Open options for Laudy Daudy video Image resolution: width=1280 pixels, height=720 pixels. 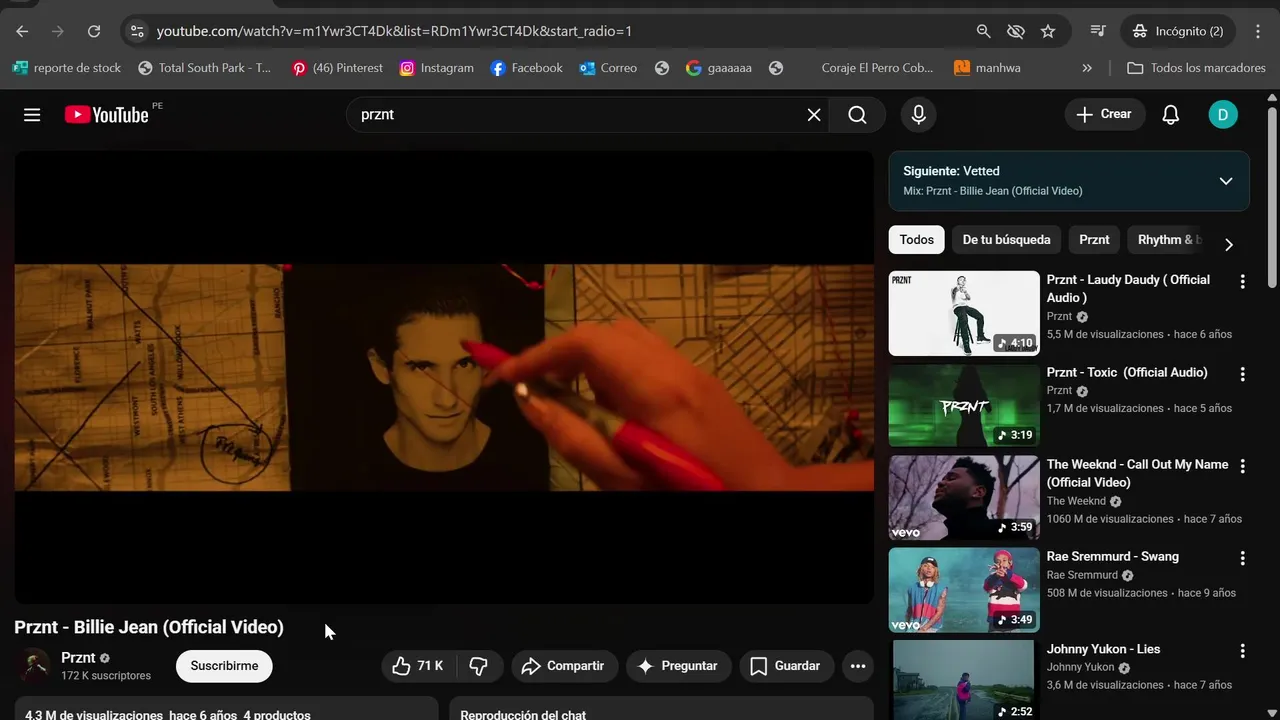1243,282
